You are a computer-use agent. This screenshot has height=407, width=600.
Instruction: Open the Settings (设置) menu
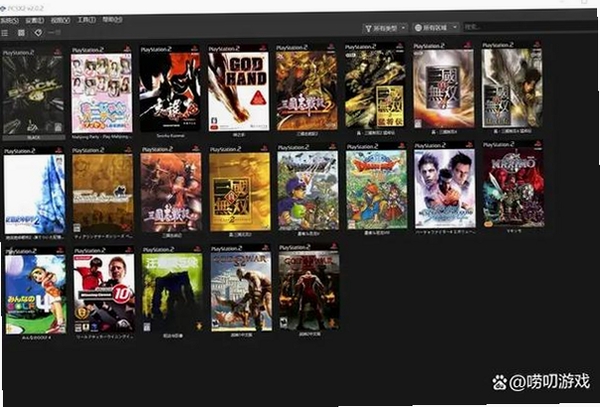click(x=35, y=20)
